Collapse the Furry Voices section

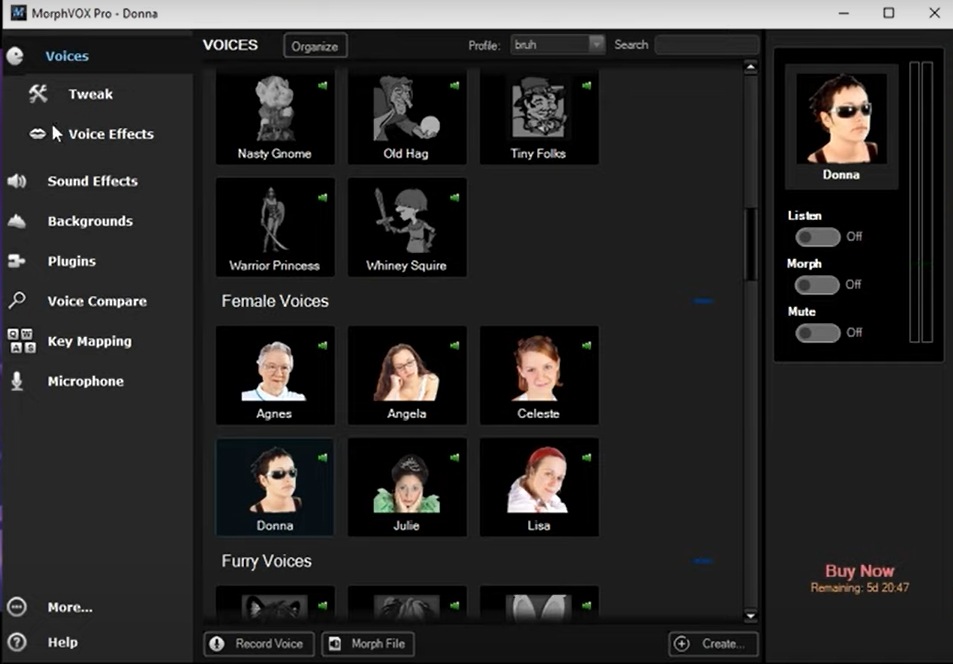(703, 561)
